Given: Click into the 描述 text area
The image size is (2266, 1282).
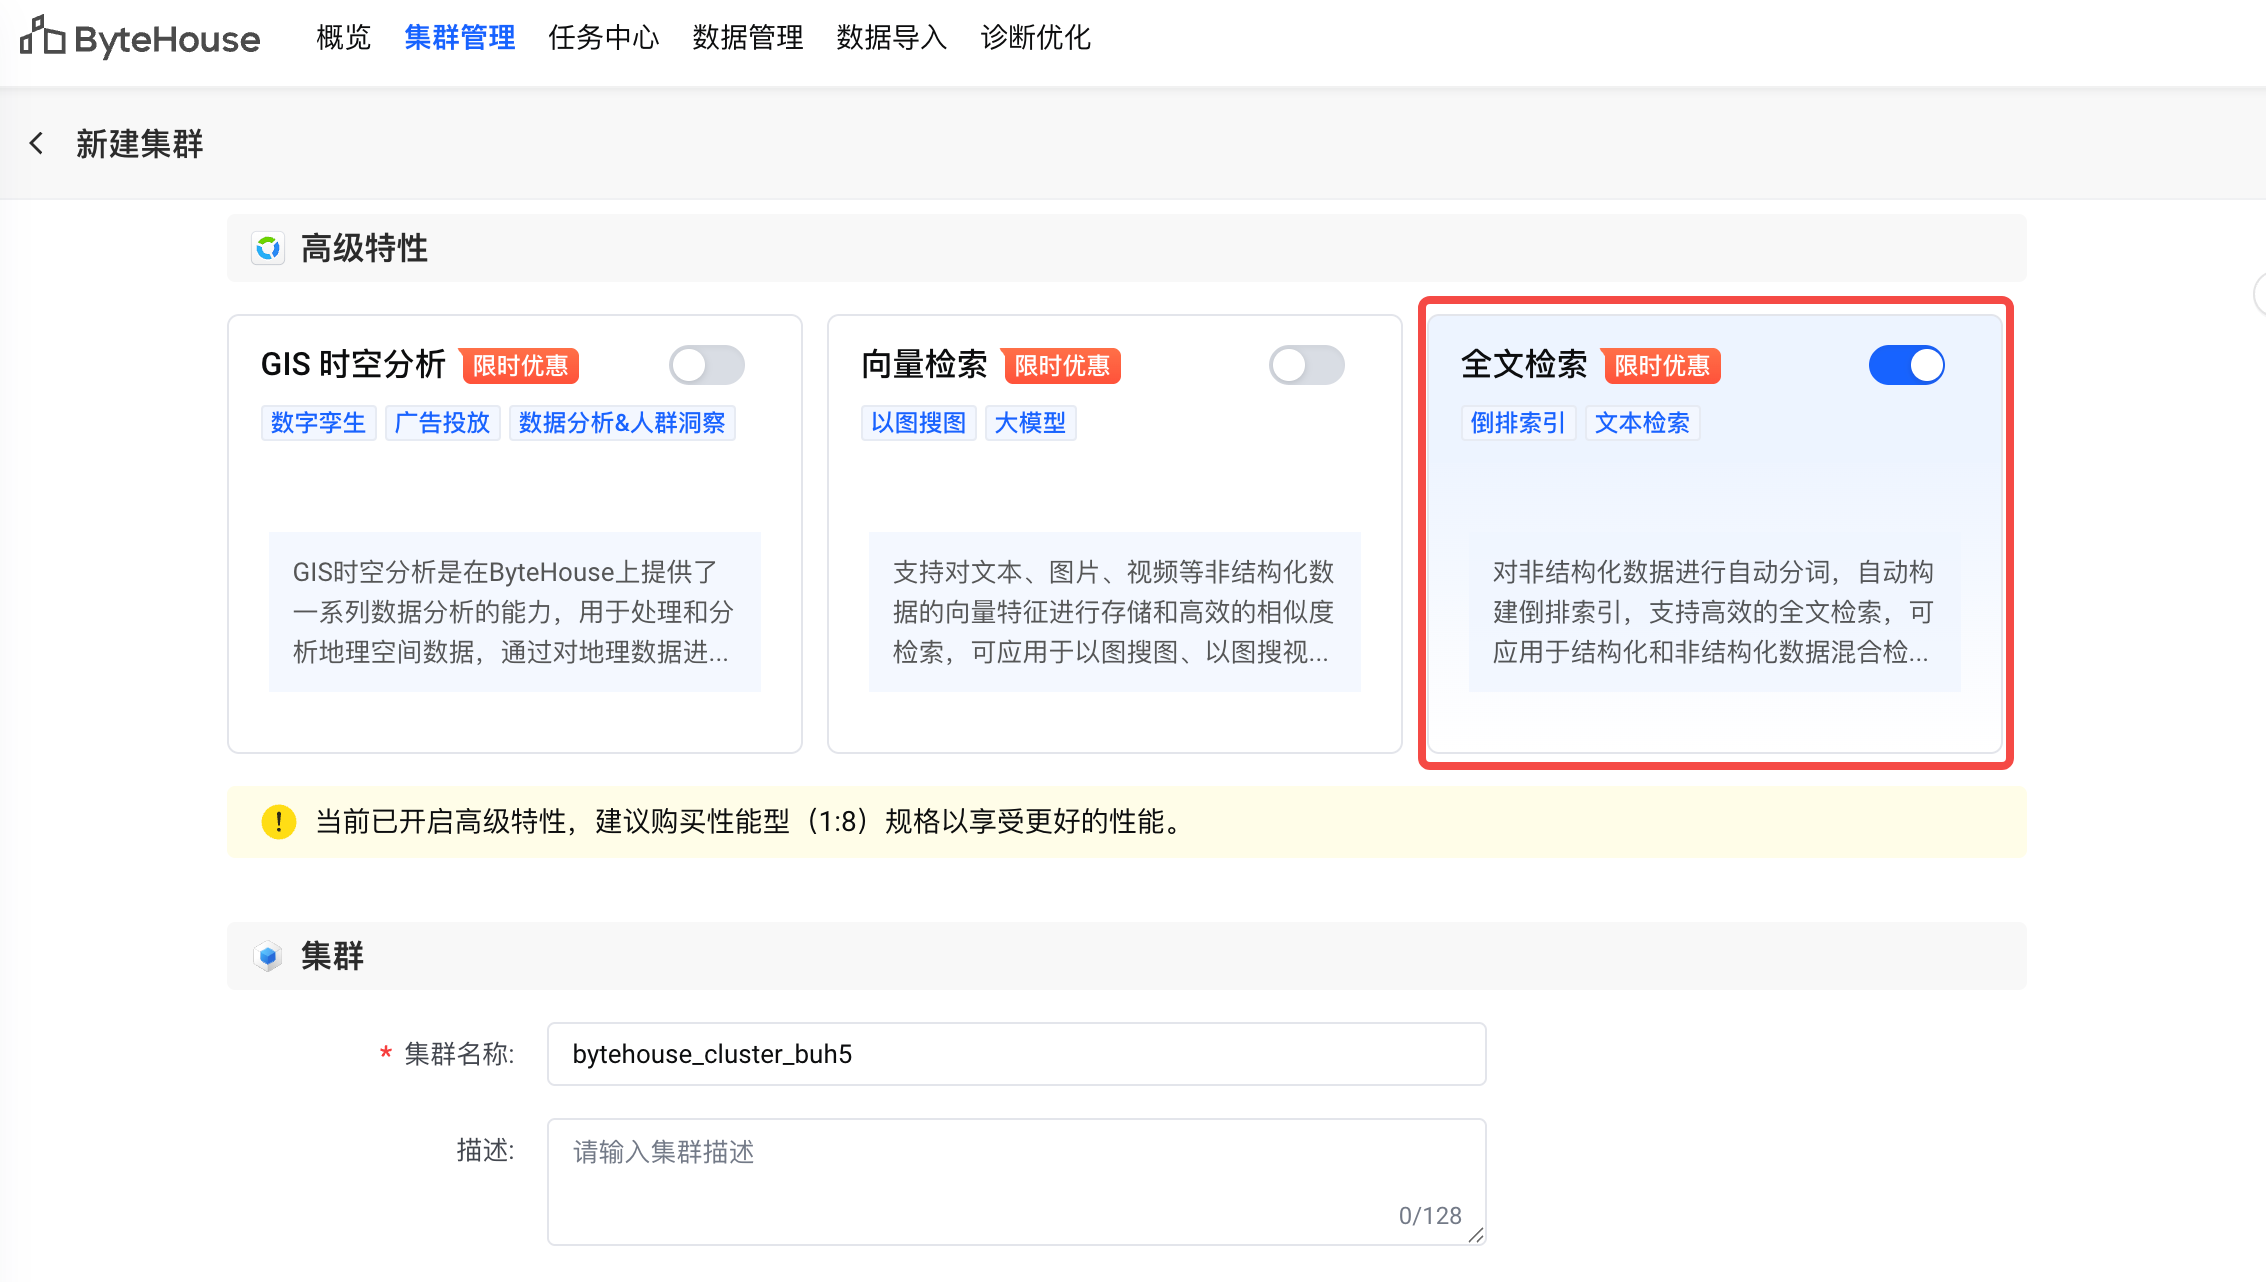Looking at the screenshot, I should pos(1016,1182).
